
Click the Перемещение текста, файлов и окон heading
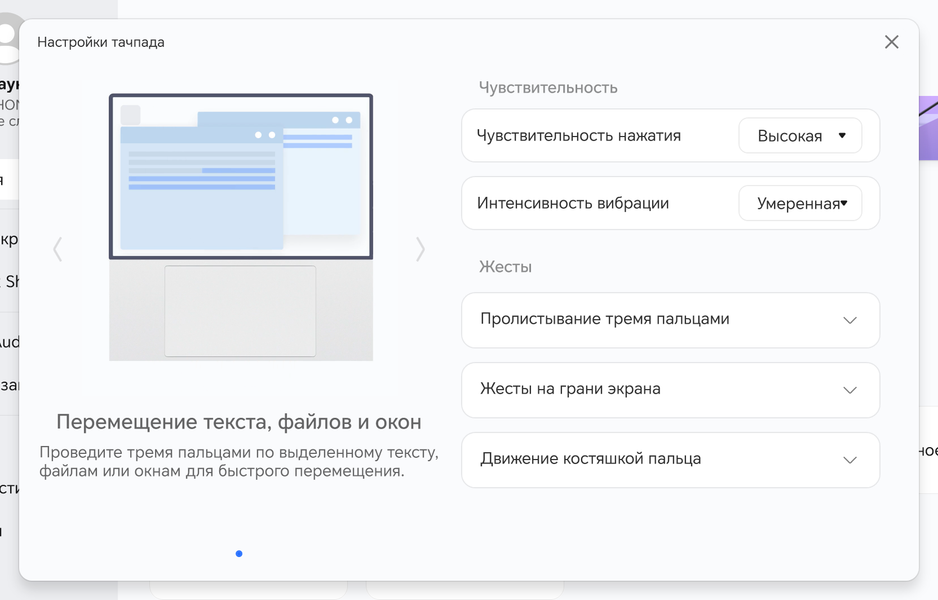[239, 422]
